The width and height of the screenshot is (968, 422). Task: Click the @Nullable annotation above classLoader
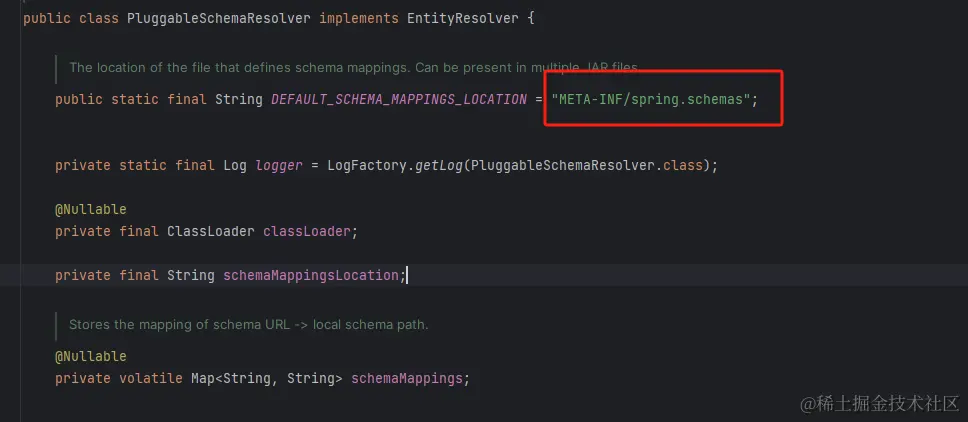(91, 210)
